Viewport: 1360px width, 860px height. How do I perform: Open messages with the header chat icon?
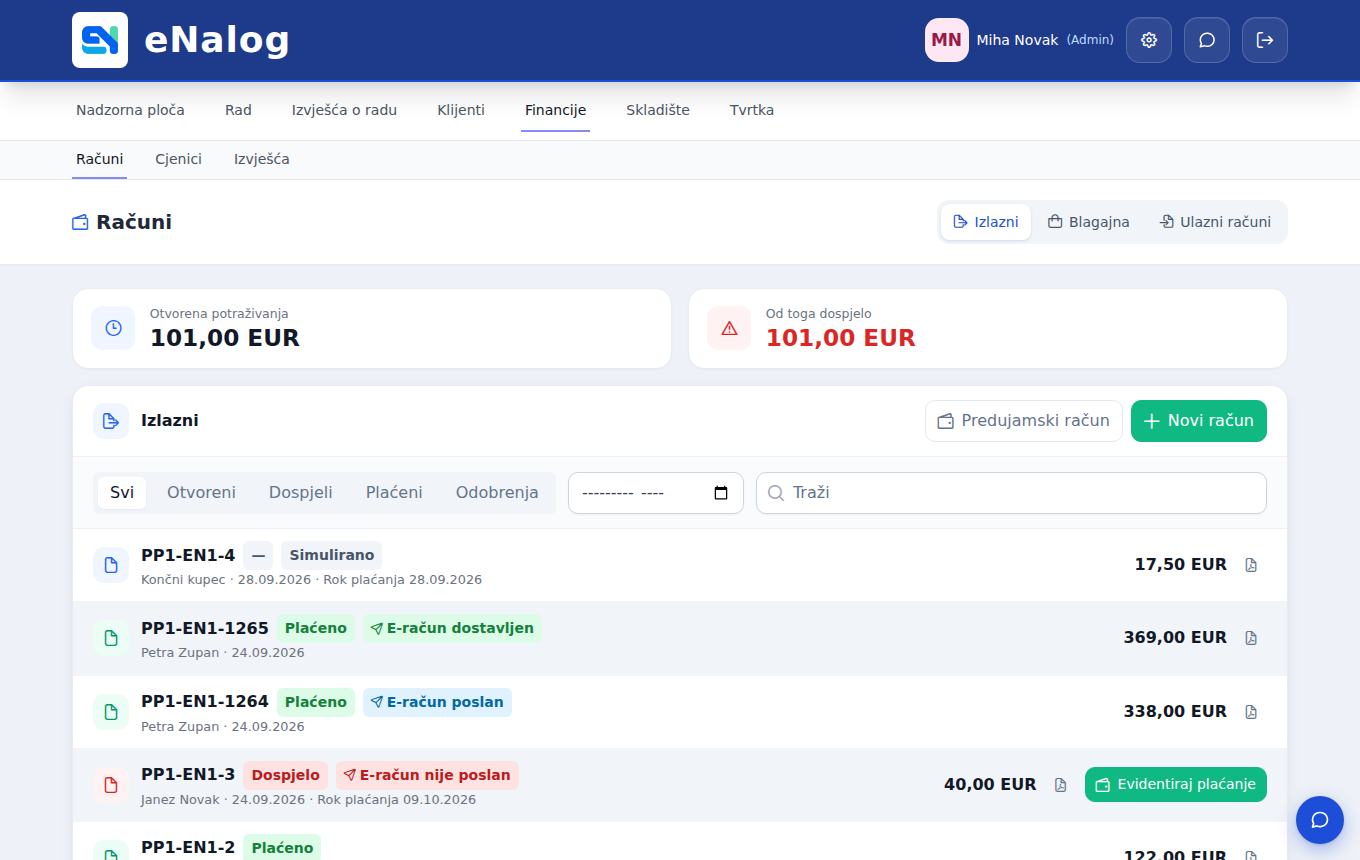pos(1207,40)
